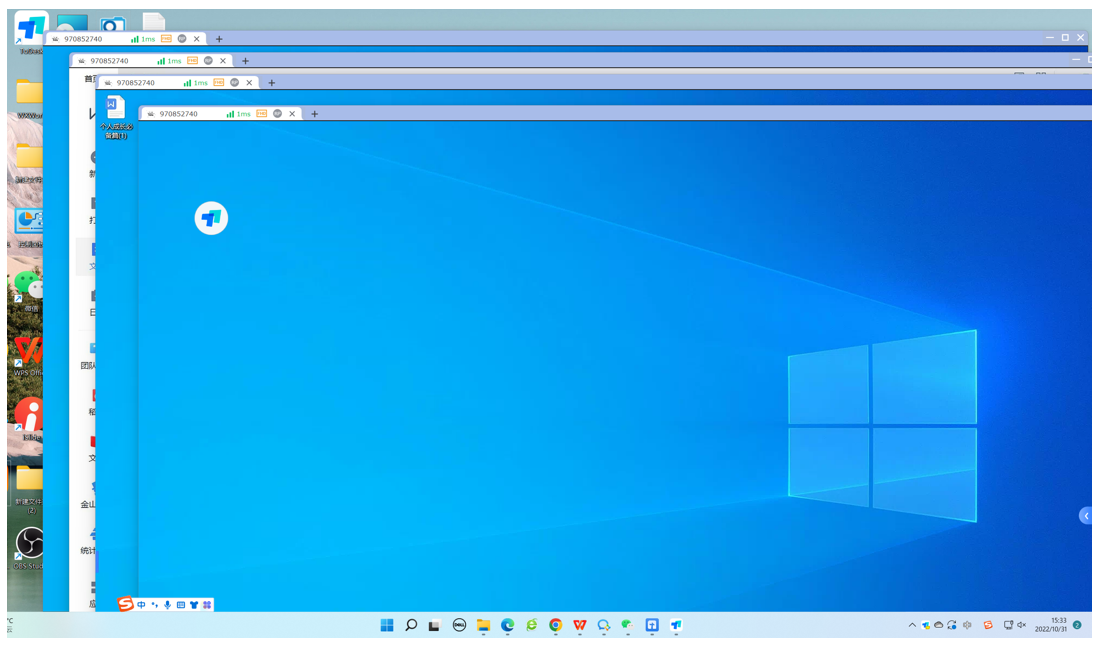Click the round RP badge in third nested ToDesk tab
Image resolution: width=1103 pixels, height=646 pixels.
[x=234, y=82]
